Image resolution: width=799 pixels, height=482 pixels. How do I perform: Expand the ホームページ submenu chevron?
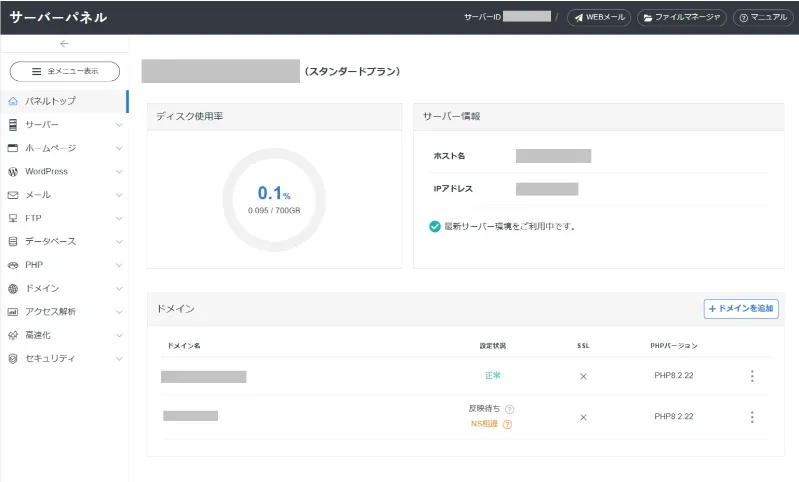(119, 148)
